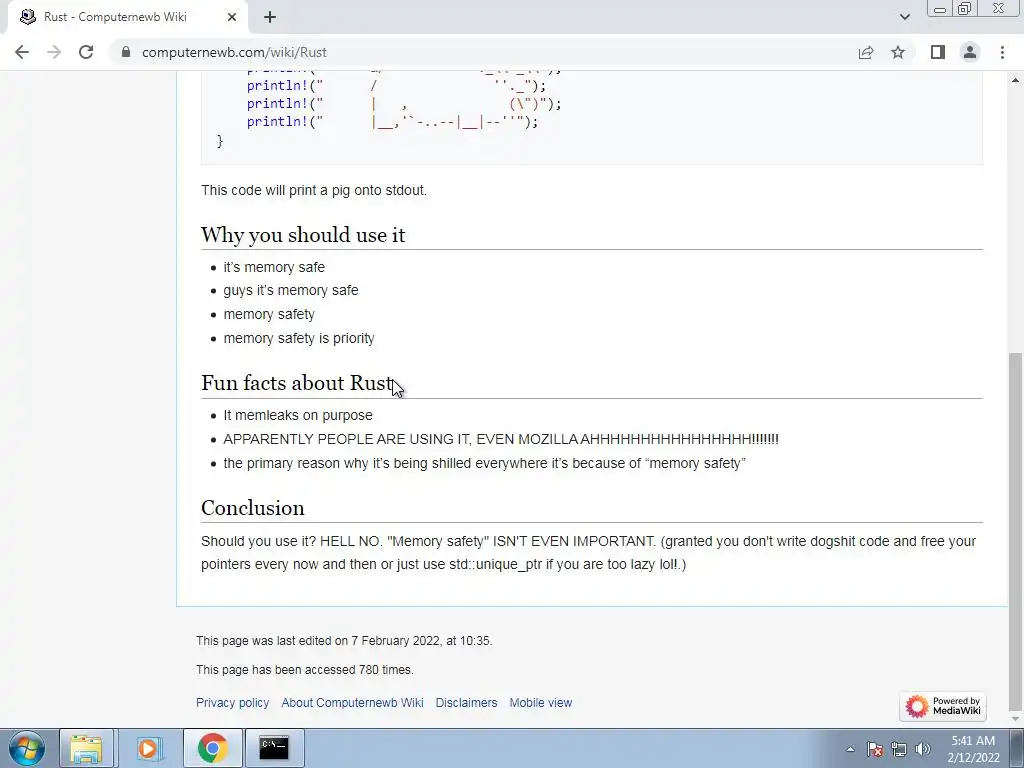This screenshot has width=1024, height=768.
Task: Launch Windows Media Player from taskbar
Action: pyautogui.click(x=148, y=748)
